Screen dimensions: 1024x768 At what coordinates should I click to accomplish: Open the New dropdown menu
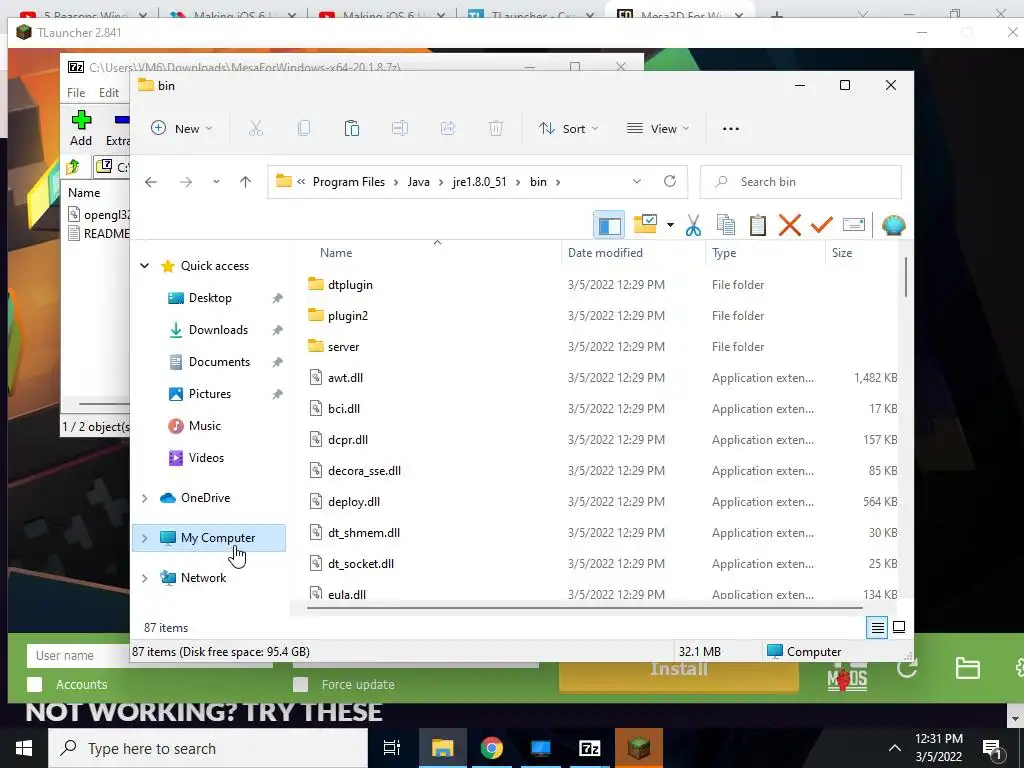coord(182,129)
